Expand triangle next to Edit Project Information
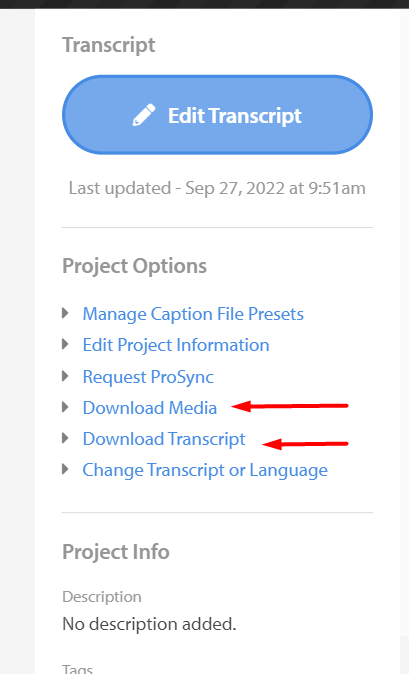 point(65,344)
